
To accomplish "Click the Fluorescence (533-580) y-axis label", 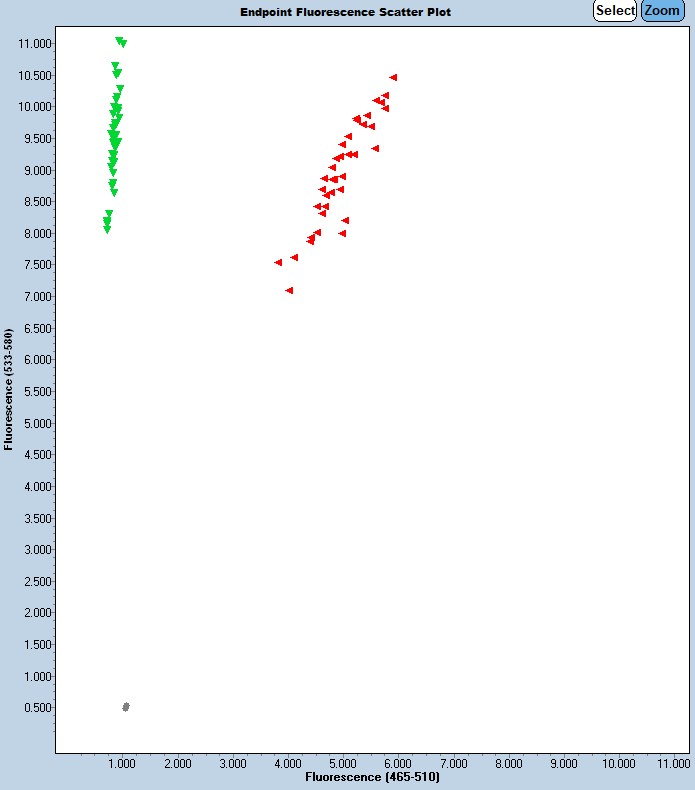I will [9, 389].
